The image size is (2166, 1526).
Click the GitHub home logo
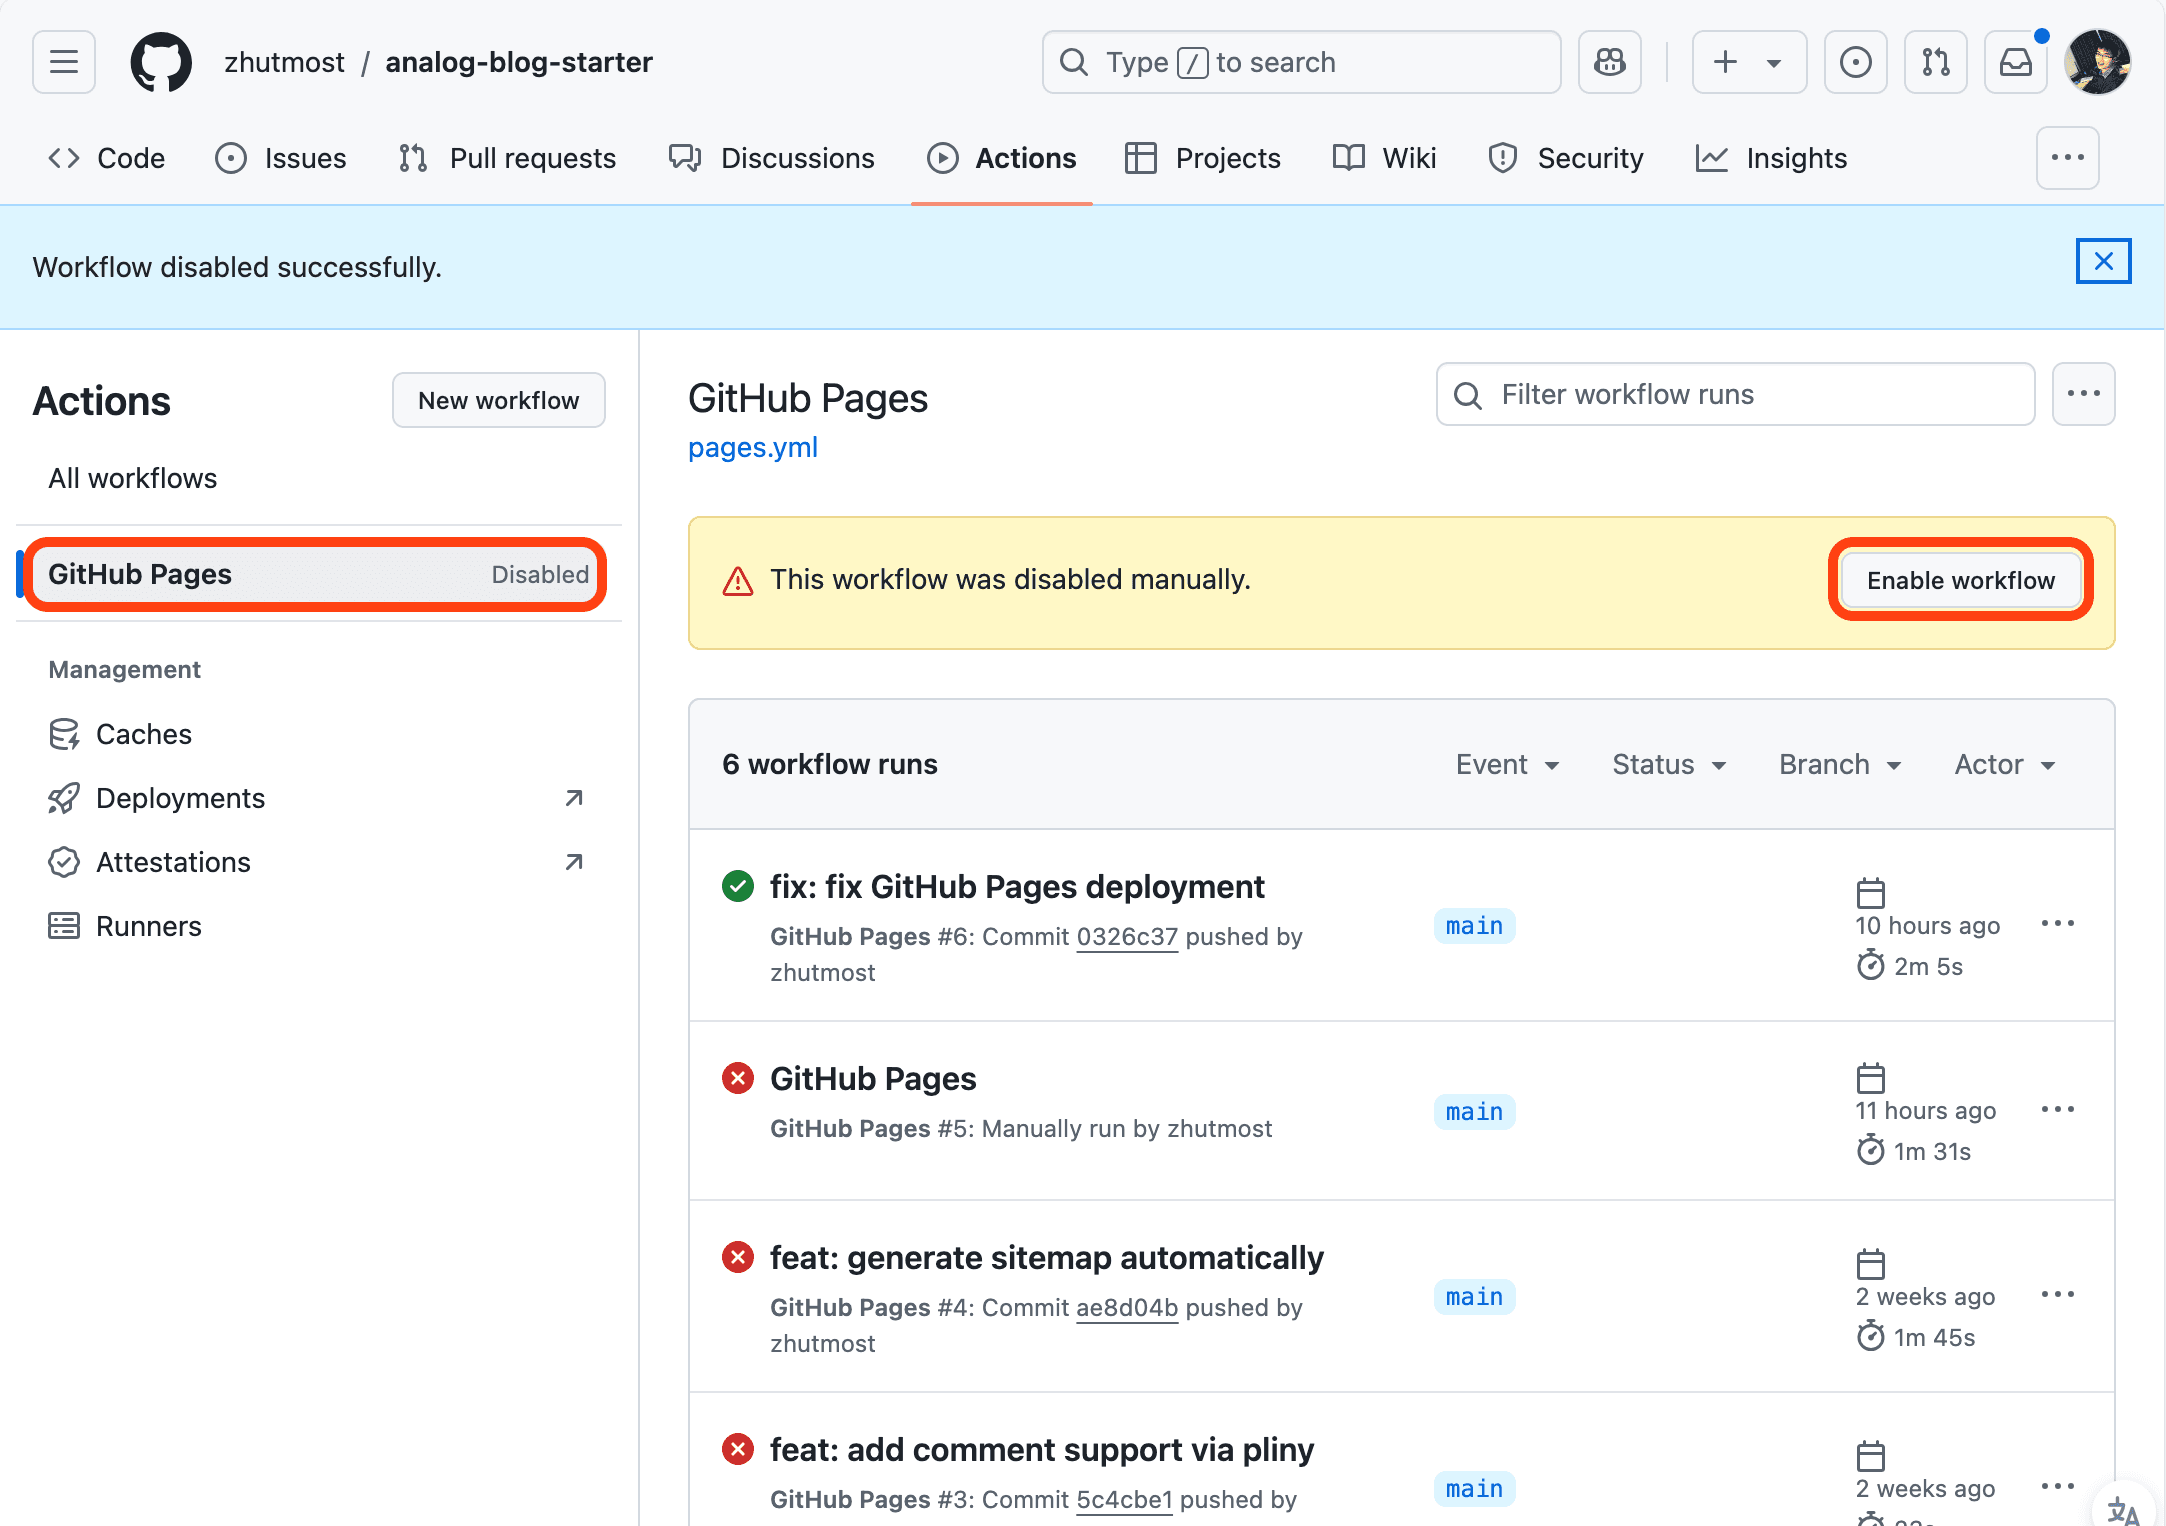[161, 62]
